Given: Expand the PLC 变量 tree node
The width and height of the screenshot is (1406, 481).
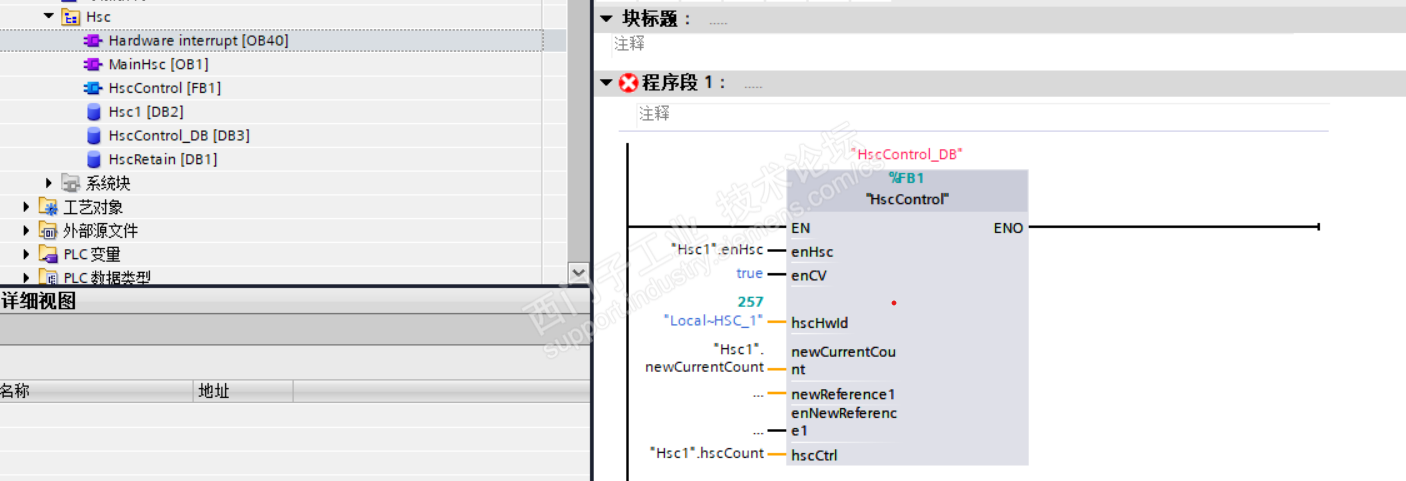Looking at the screenshot, I should (x=27, y=254).
